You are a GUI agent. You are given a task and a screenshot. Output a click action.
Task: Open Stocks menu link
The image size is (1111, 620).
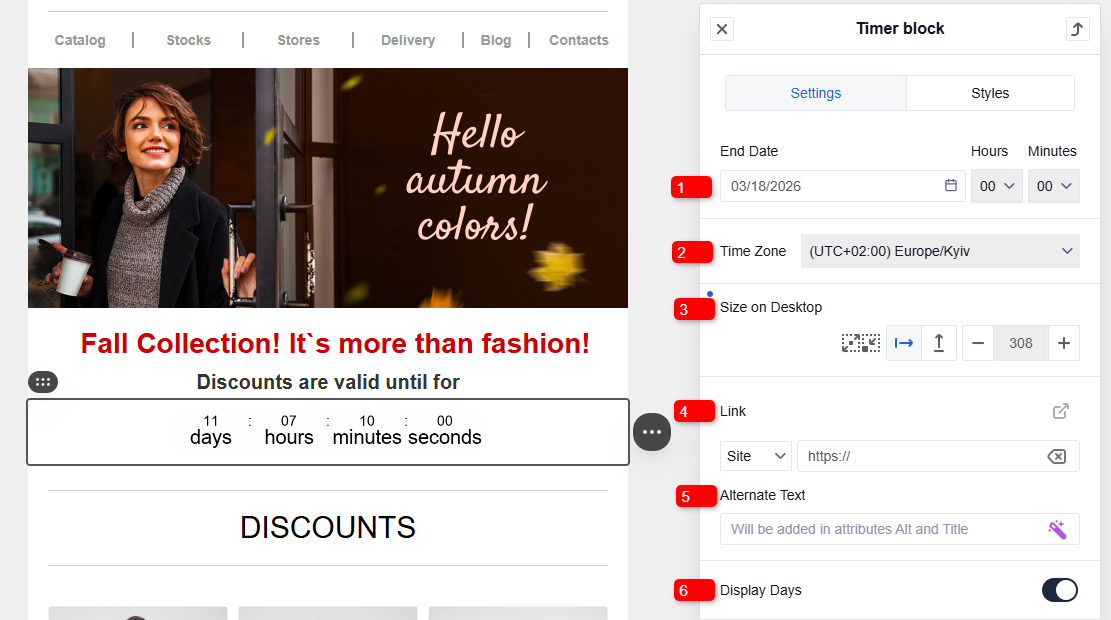tap(188, 40)
